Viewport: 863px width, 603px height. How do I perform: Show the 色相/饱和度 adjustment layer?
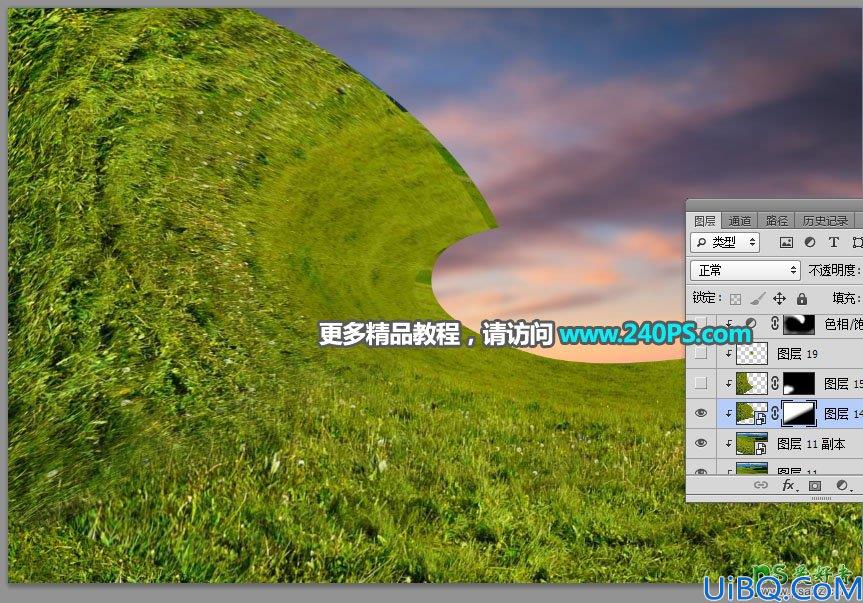(701, 324)
